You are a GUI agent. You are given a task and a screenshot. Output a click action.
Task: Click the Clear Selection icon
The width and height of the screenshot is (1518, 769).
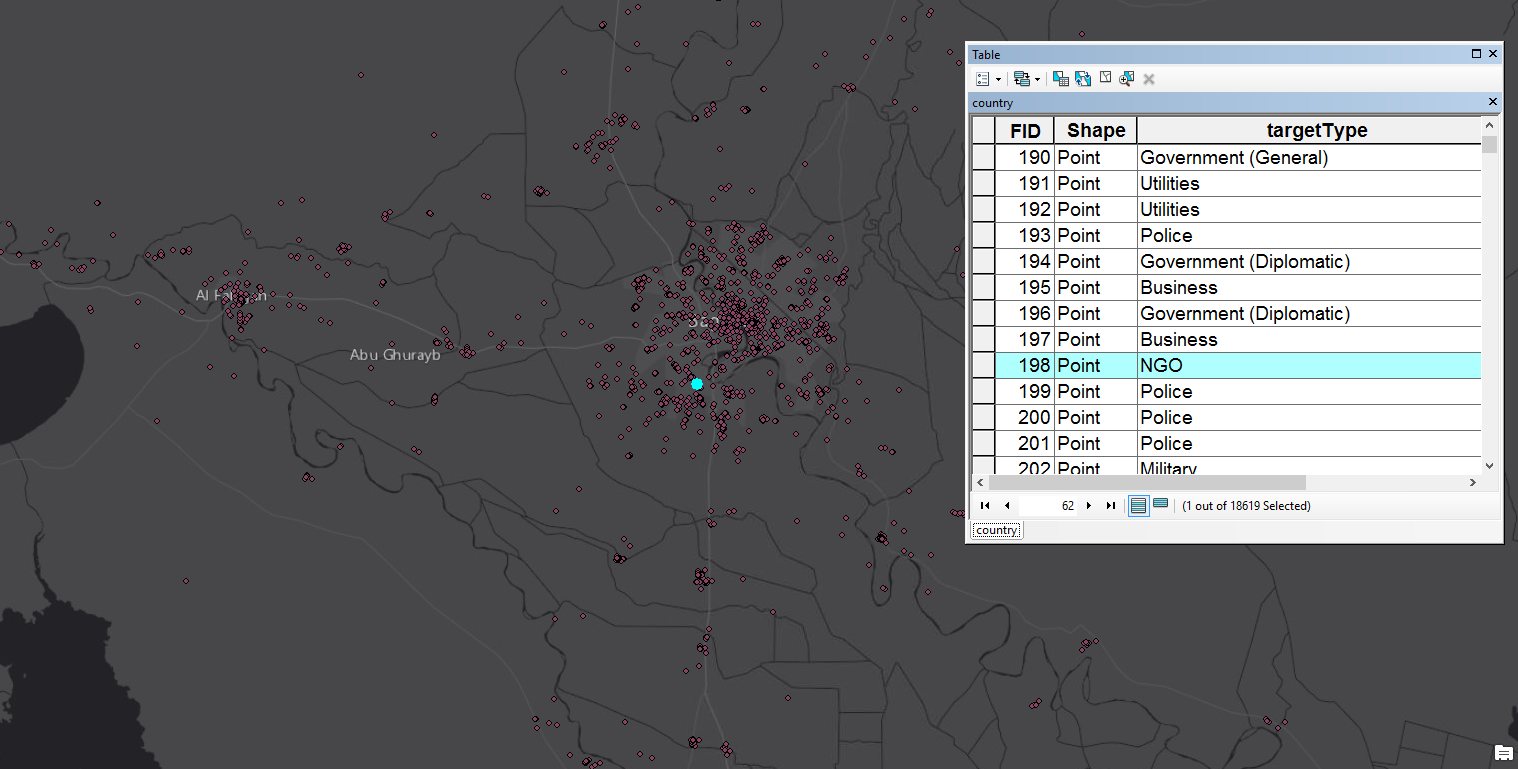point(1105,78)
